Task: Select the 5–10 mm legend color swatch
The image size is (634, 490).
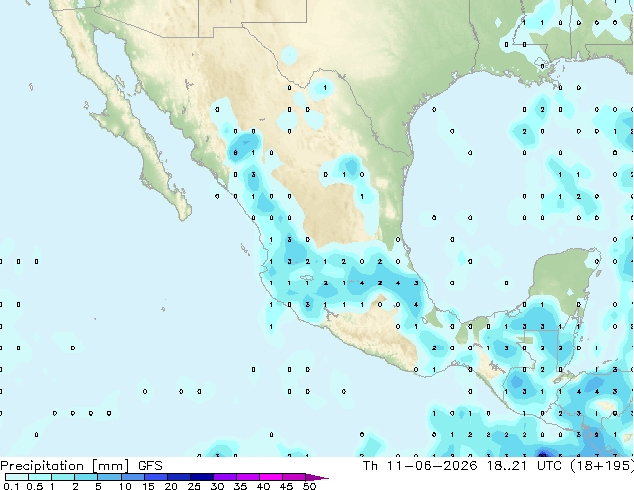Action: [x=109, y=477]
